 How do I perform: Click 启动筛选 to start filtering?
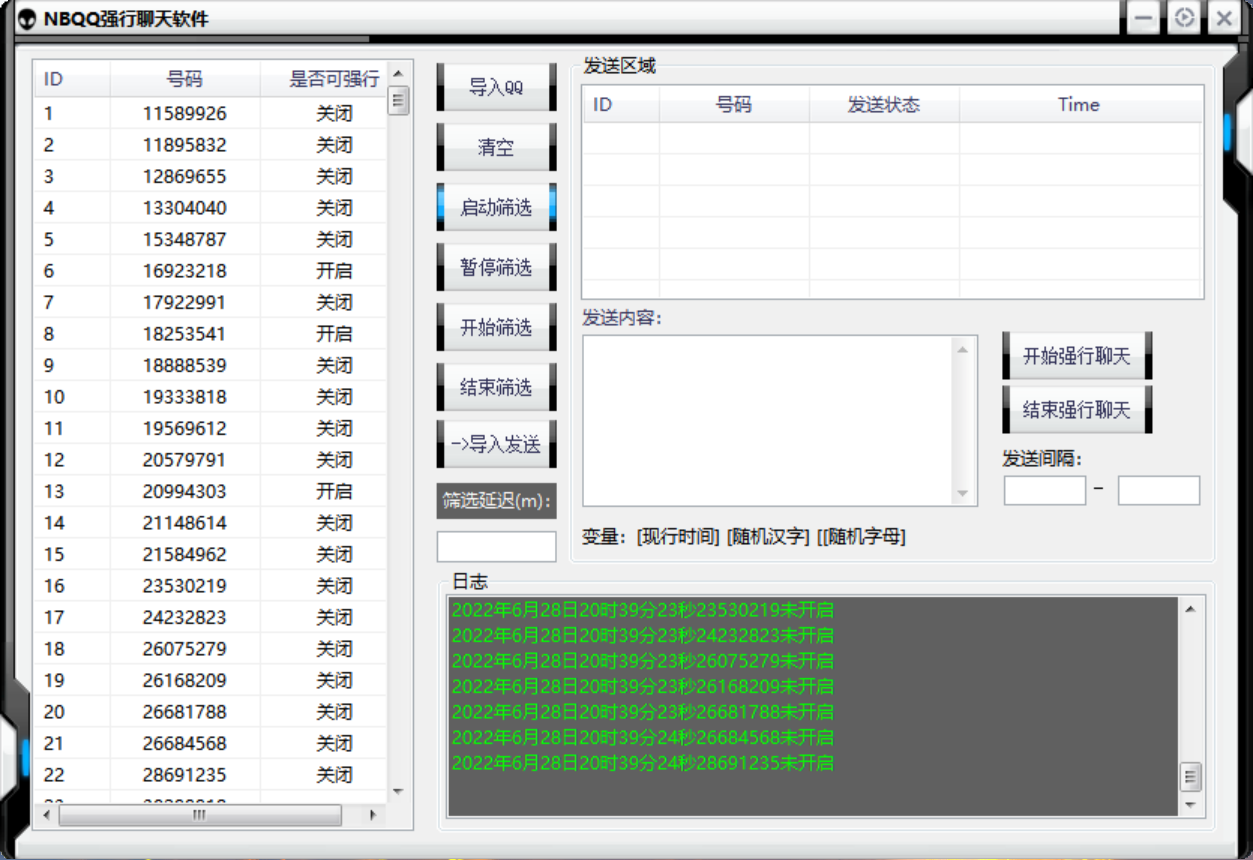click(x=496, y=208)
